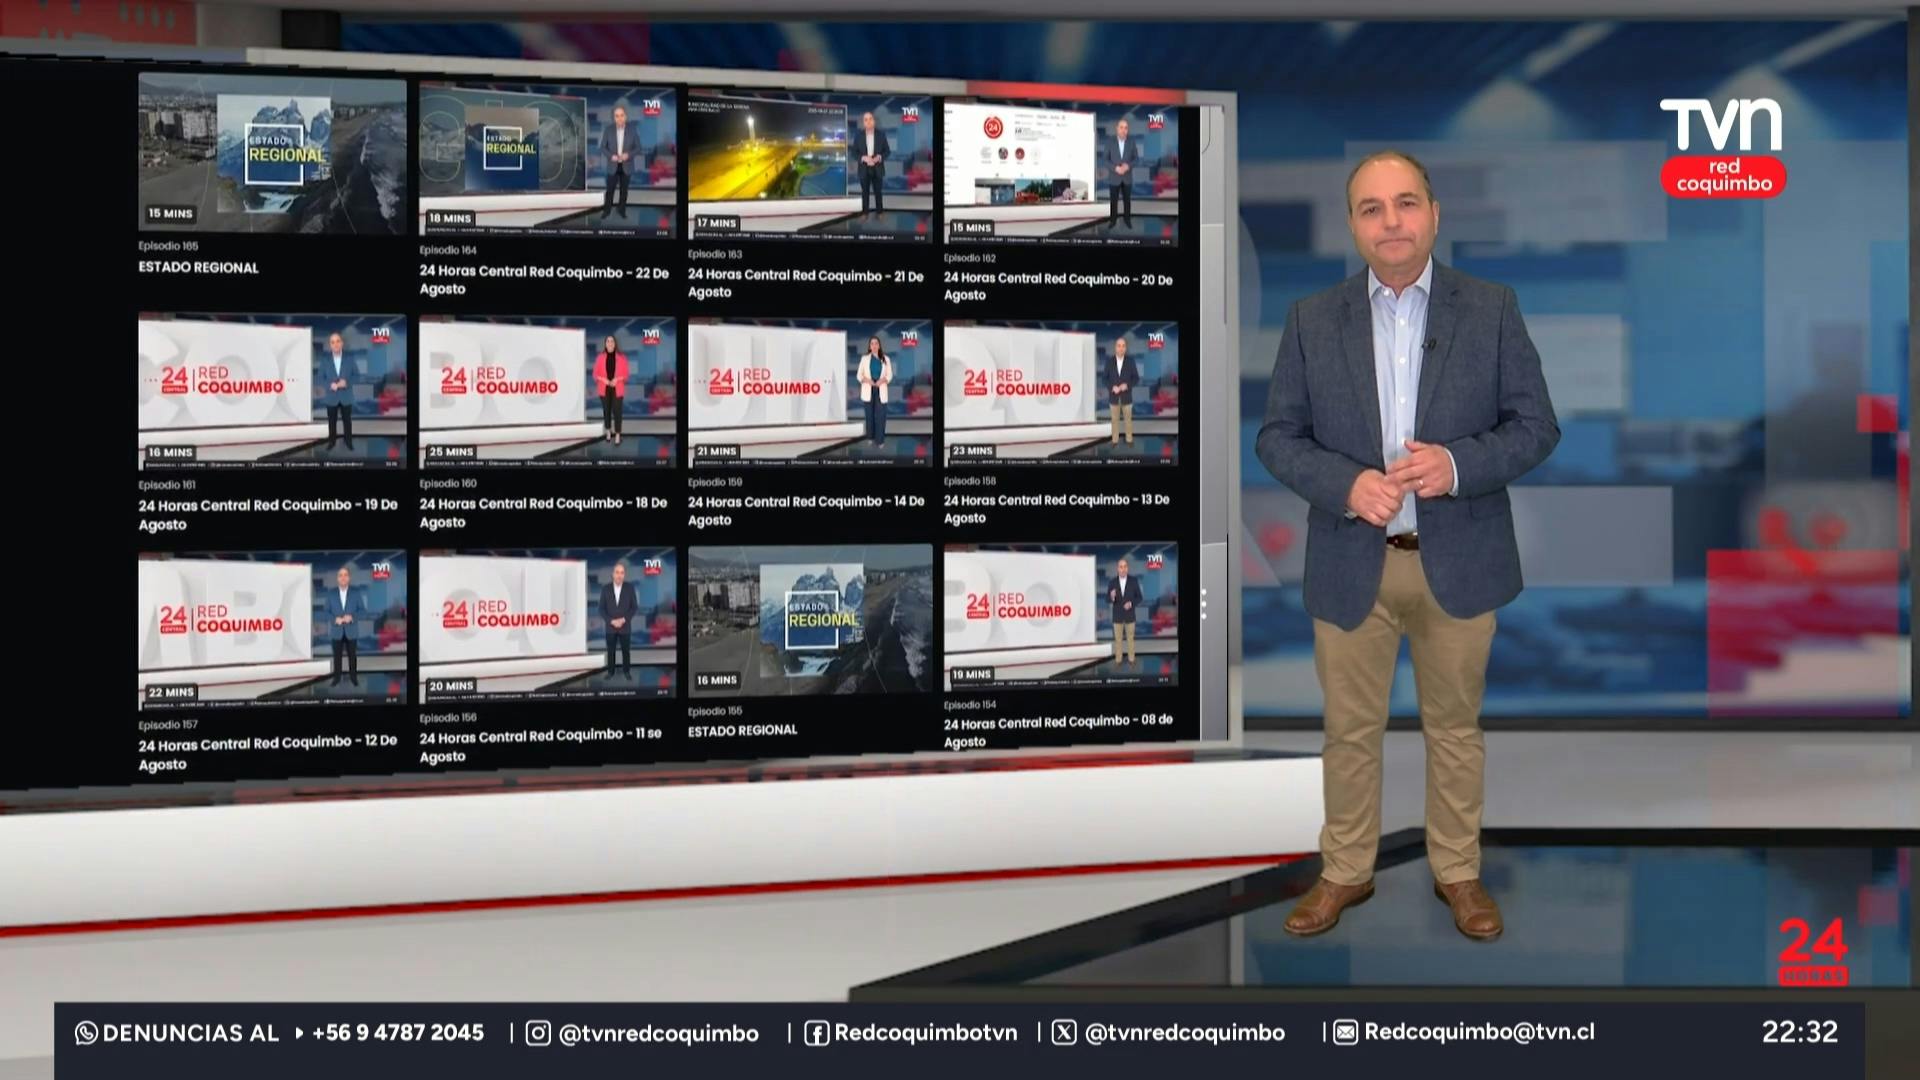Viewport: 1920px width, 1080px height.
Task: Click the WhatsApp icon beside DENUNCIAS AL
Action: tap(86, 1033)
